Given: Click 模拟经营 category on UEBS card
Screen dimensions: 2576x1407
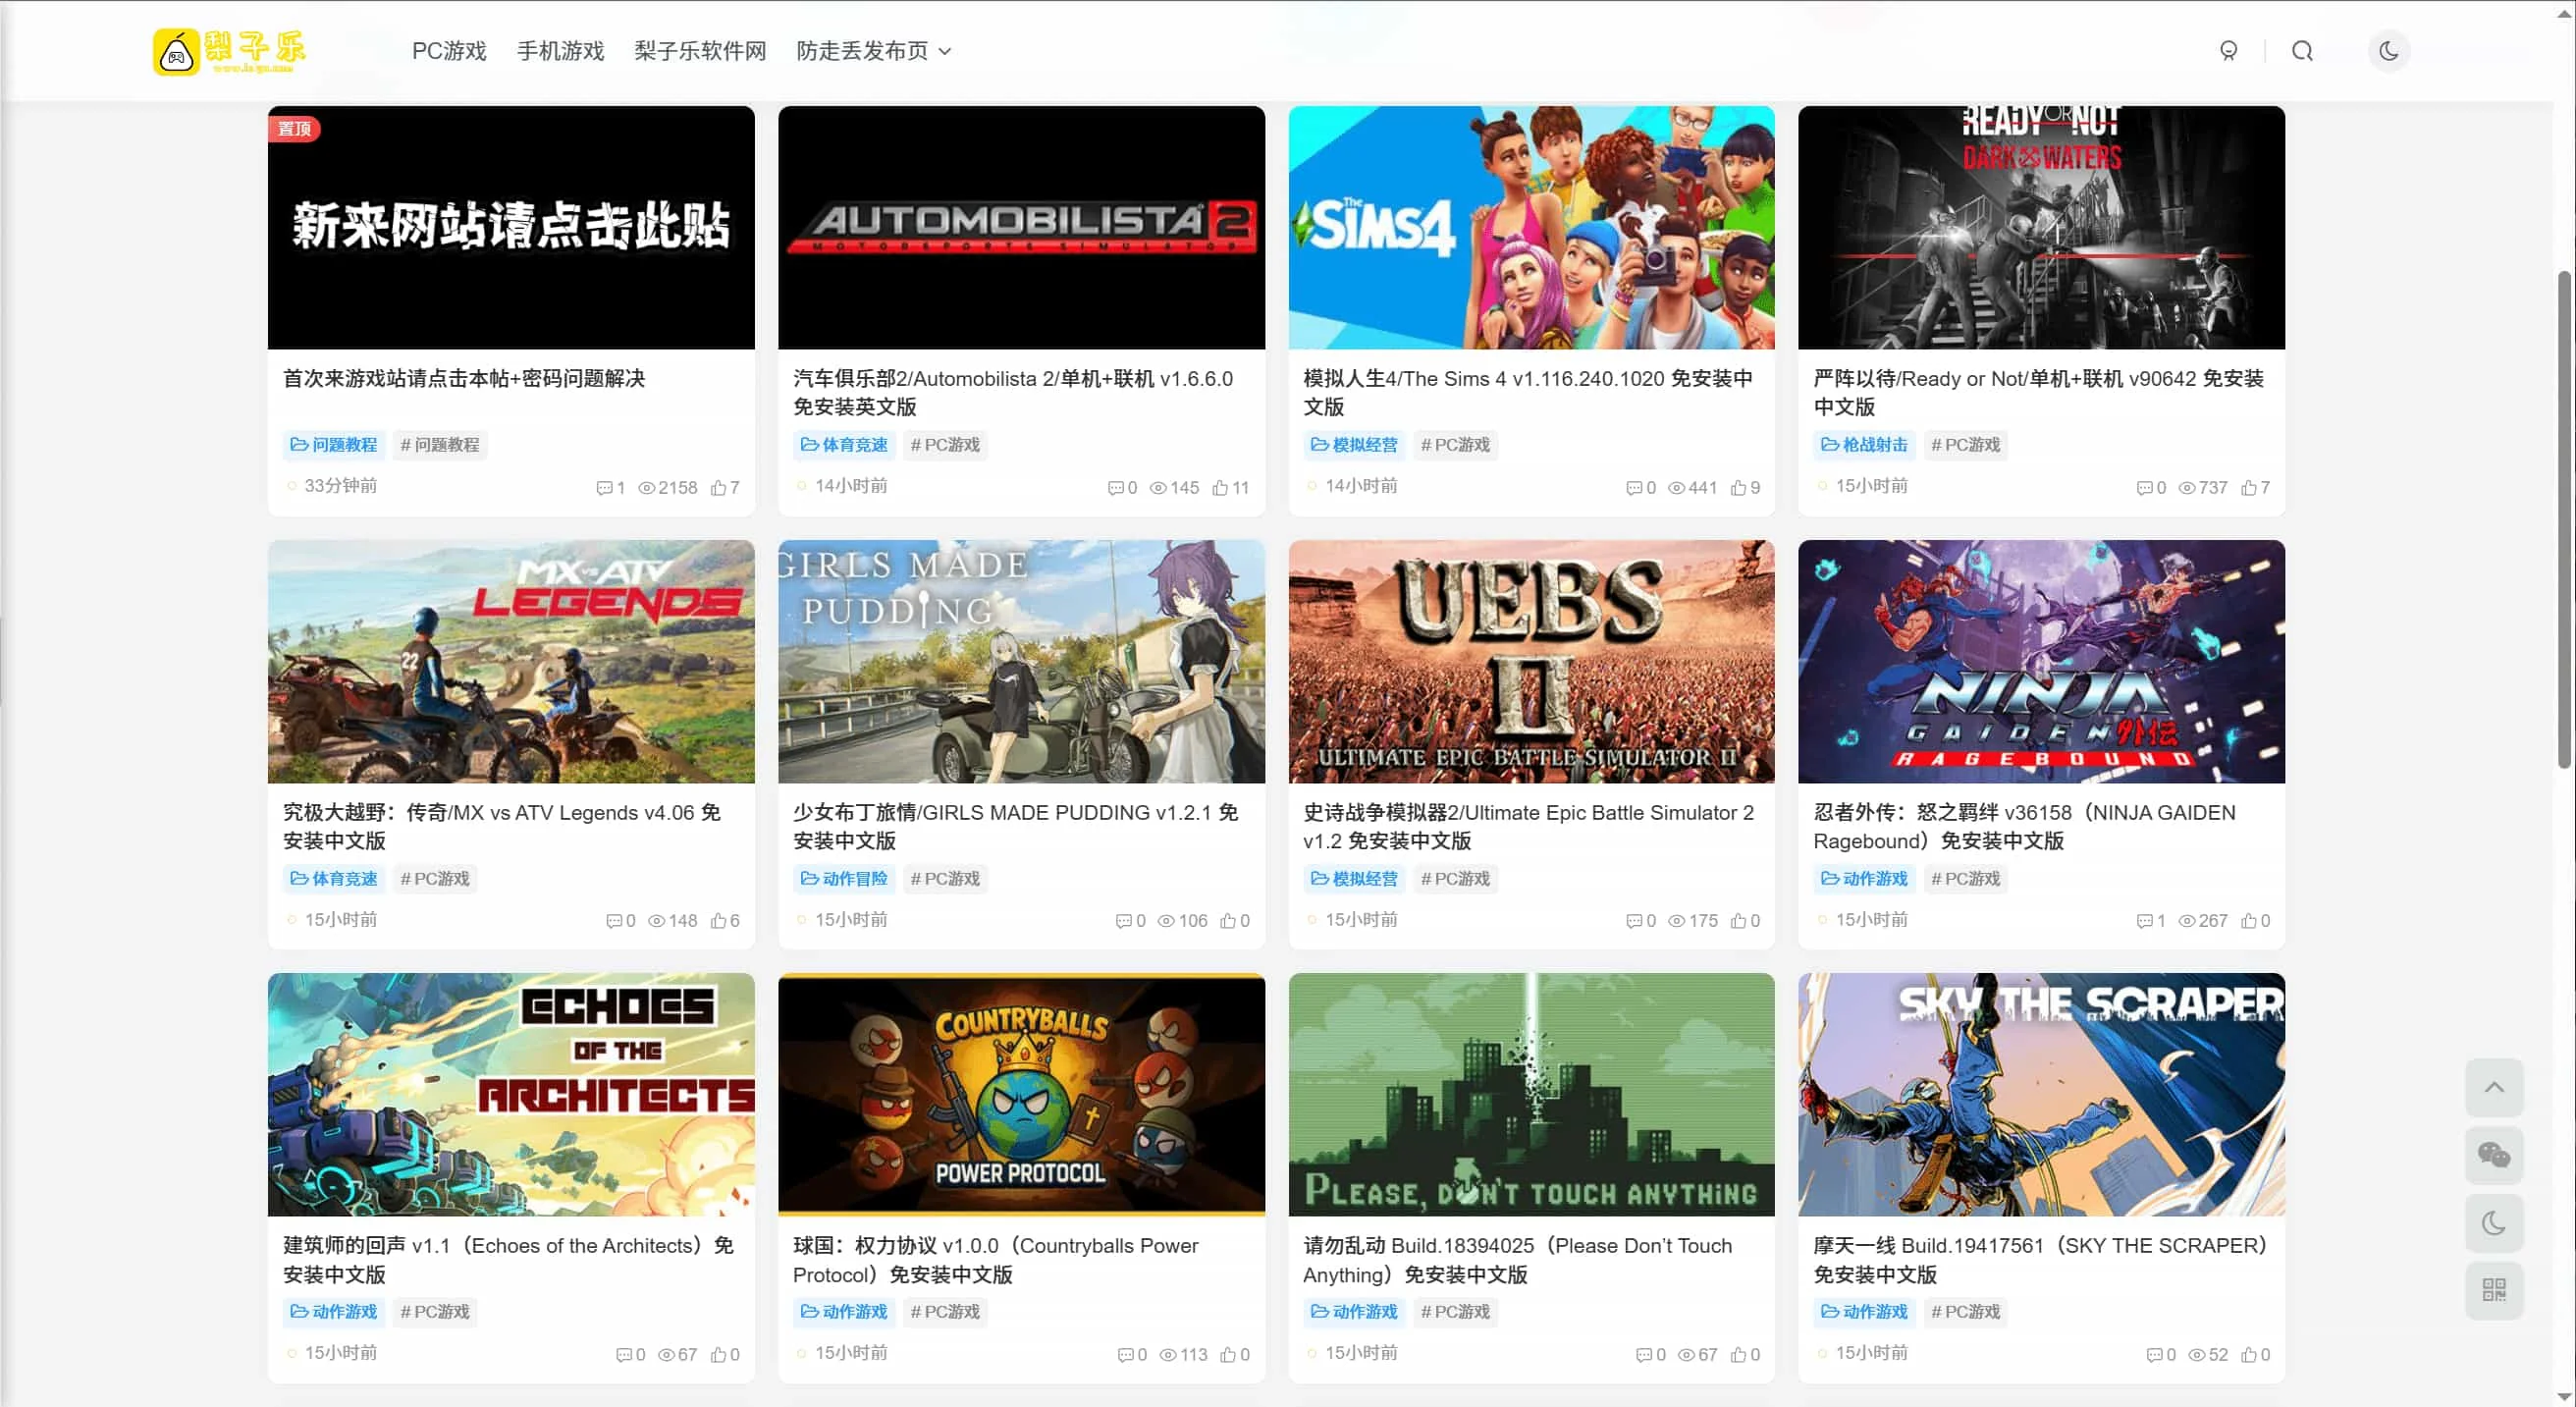Looking at the screenshot, I should tap(1354, 878).
